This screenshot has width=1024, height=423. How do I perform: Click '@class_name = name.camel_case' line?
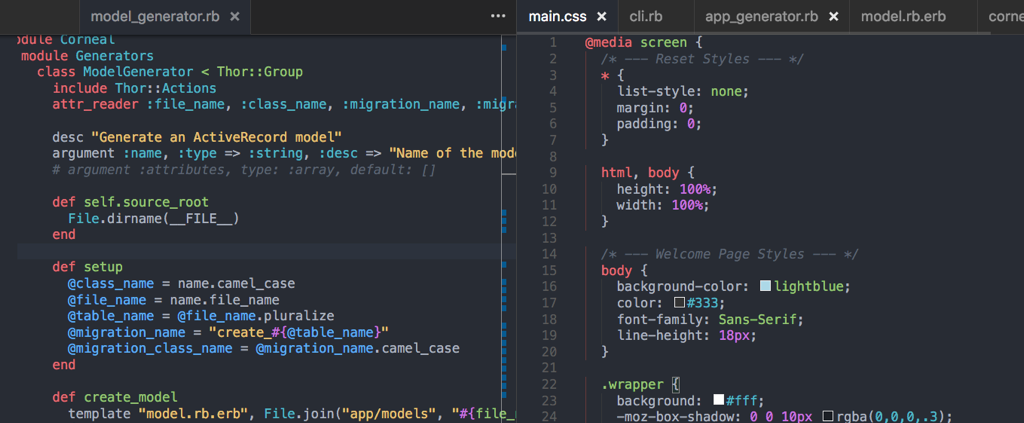(x=182, y=283)
